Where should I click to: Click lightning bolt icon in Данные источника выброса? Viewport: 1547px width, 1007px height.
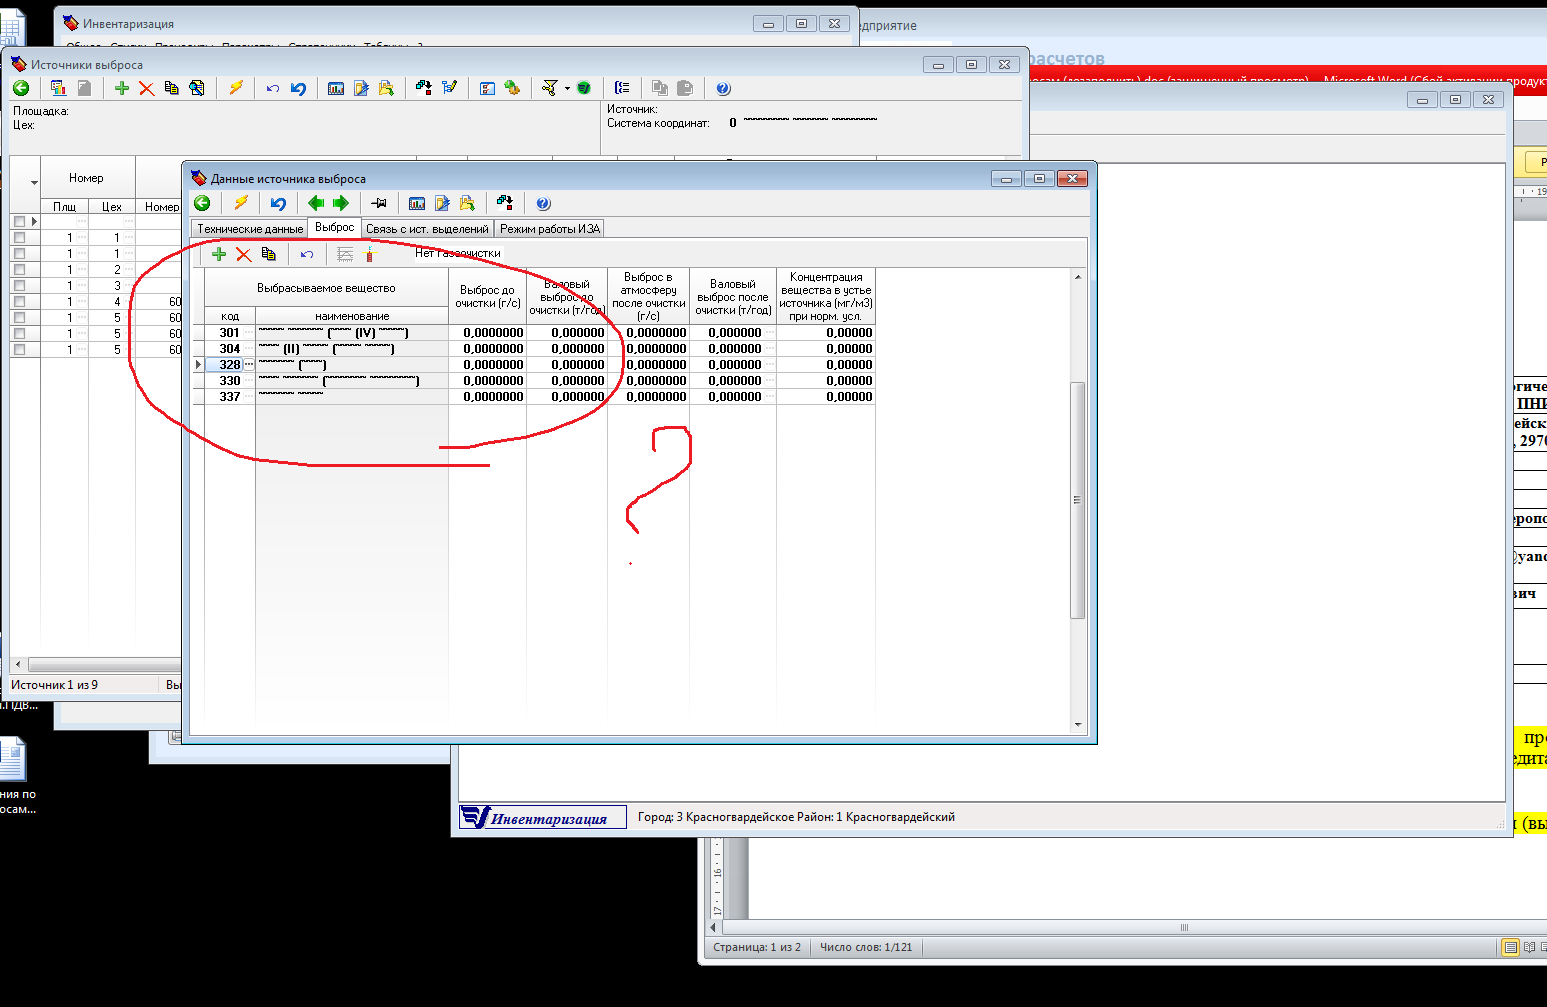point(241,204)
